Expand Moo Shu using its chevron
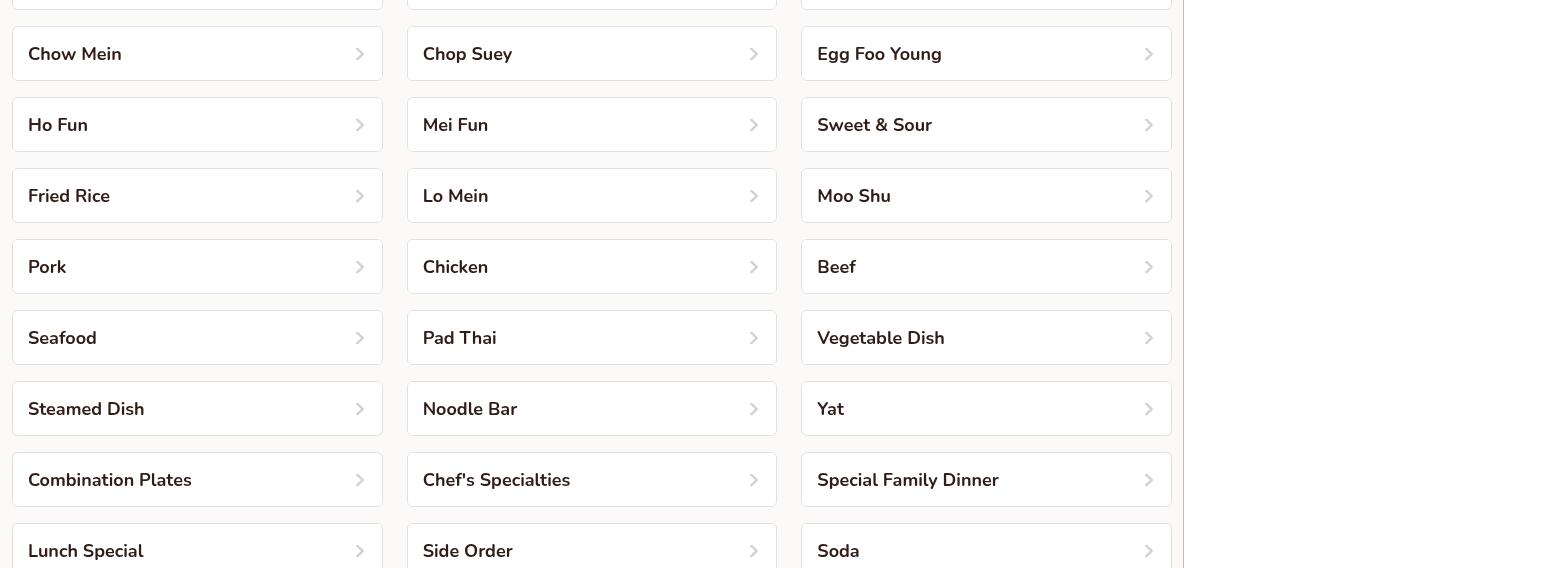The height and width of the screenshot is (568, 1544). [x=1148, y=196]
